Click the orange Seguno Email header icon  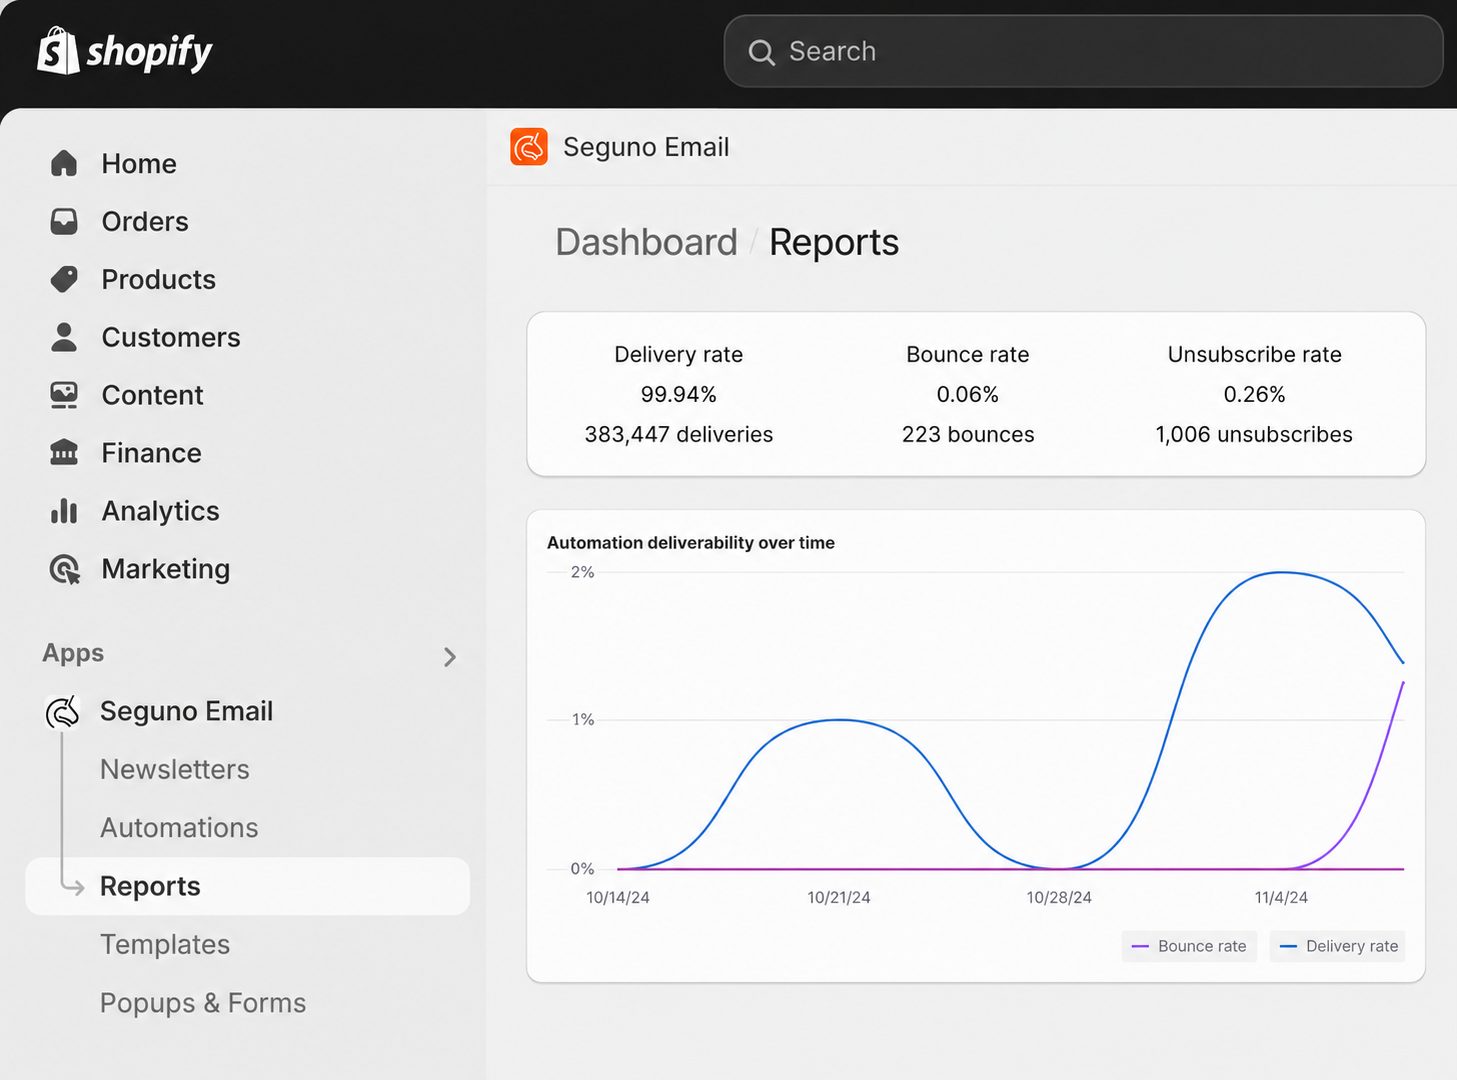pyautogui.click(x=529, y=147)
